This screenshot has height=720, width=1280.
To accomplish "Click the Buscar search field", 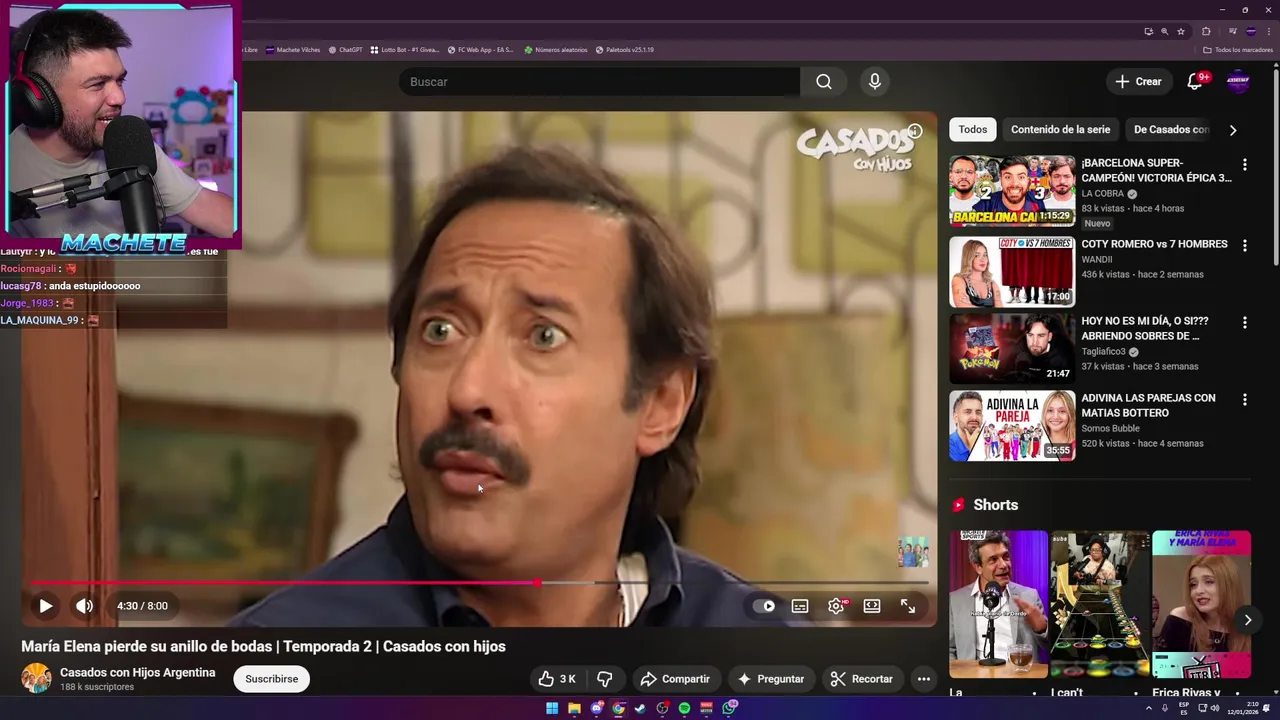I will 599,82.
